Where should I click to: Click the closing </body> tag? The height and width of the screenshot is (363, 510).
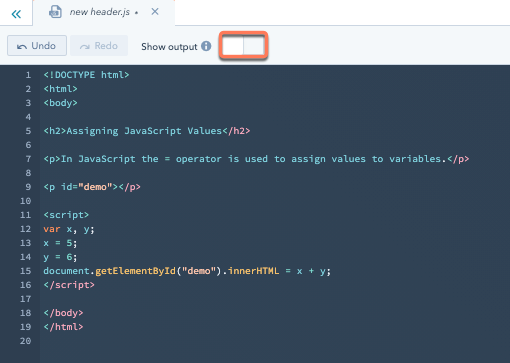pyautogui.click(x=63, y=313)
